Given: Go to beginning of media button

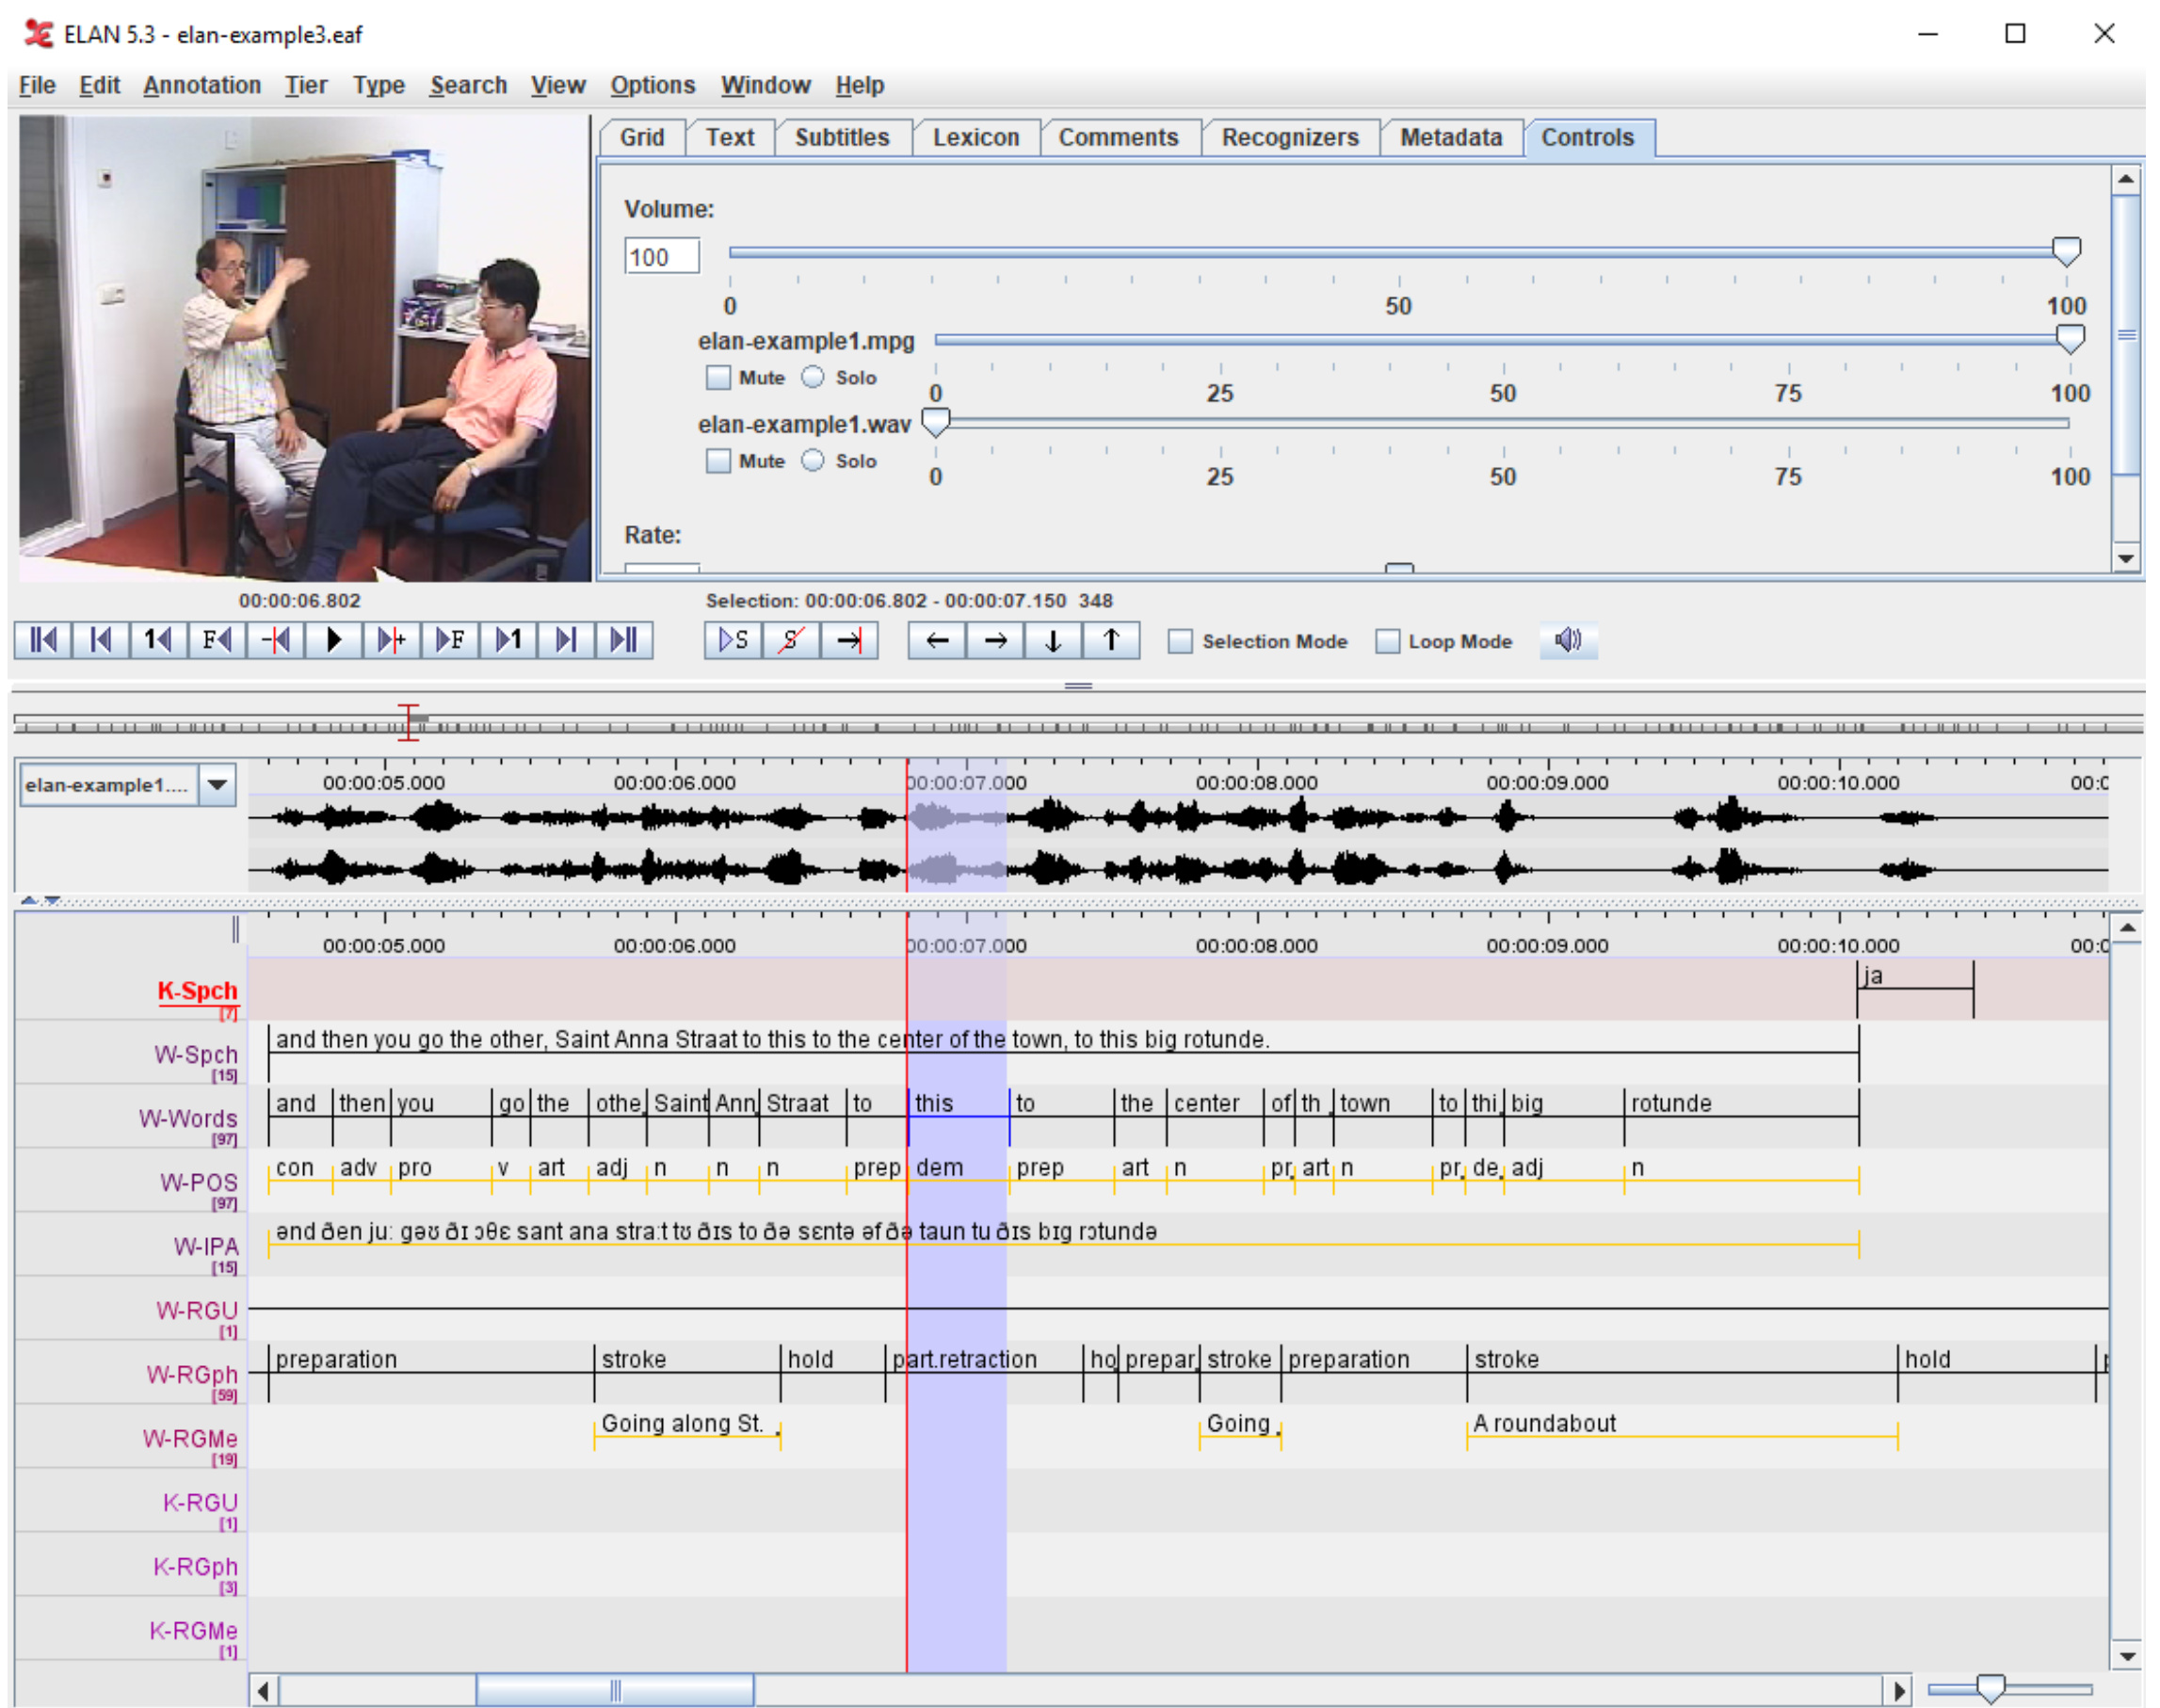Looking at the screenshot, I should 43,640.
